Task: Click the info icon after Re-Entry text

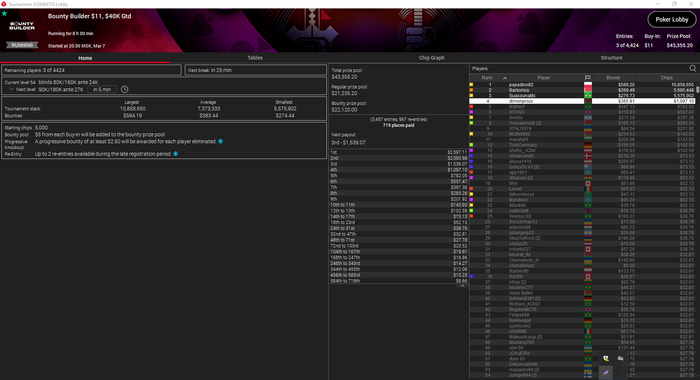Action: pos(175,154)
